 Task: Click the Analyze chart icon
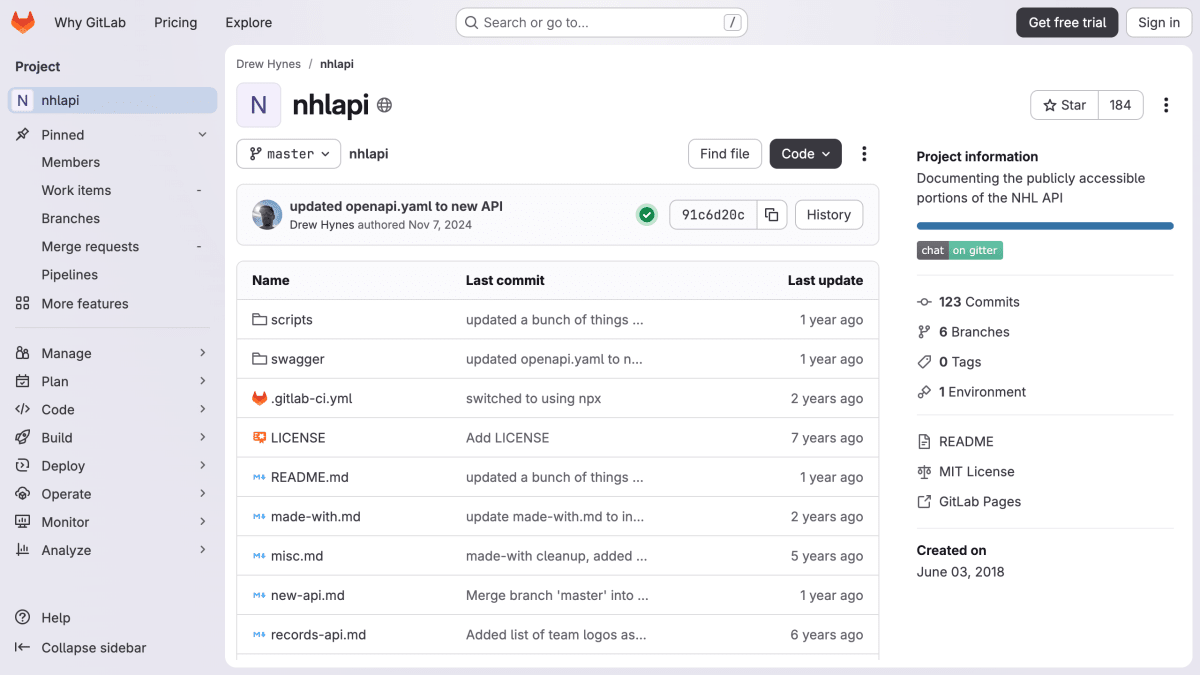[x=22, y=550]
